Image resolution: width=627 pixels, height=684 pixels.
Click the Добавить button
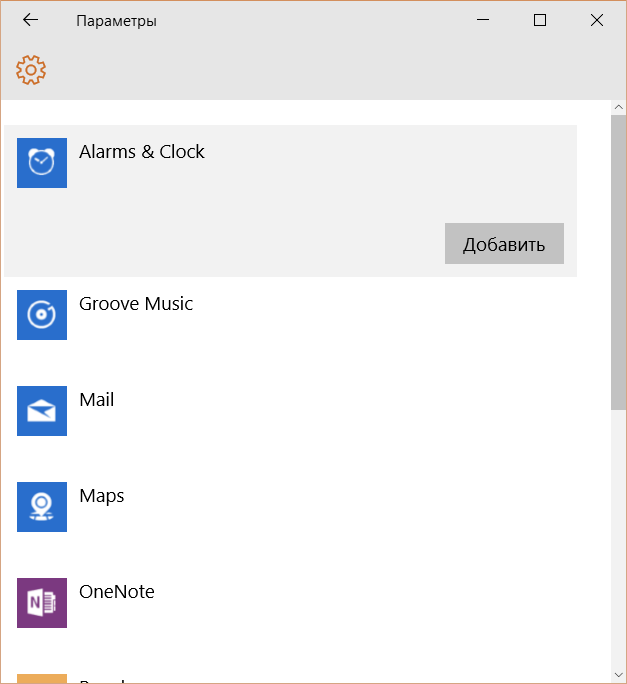504,243
